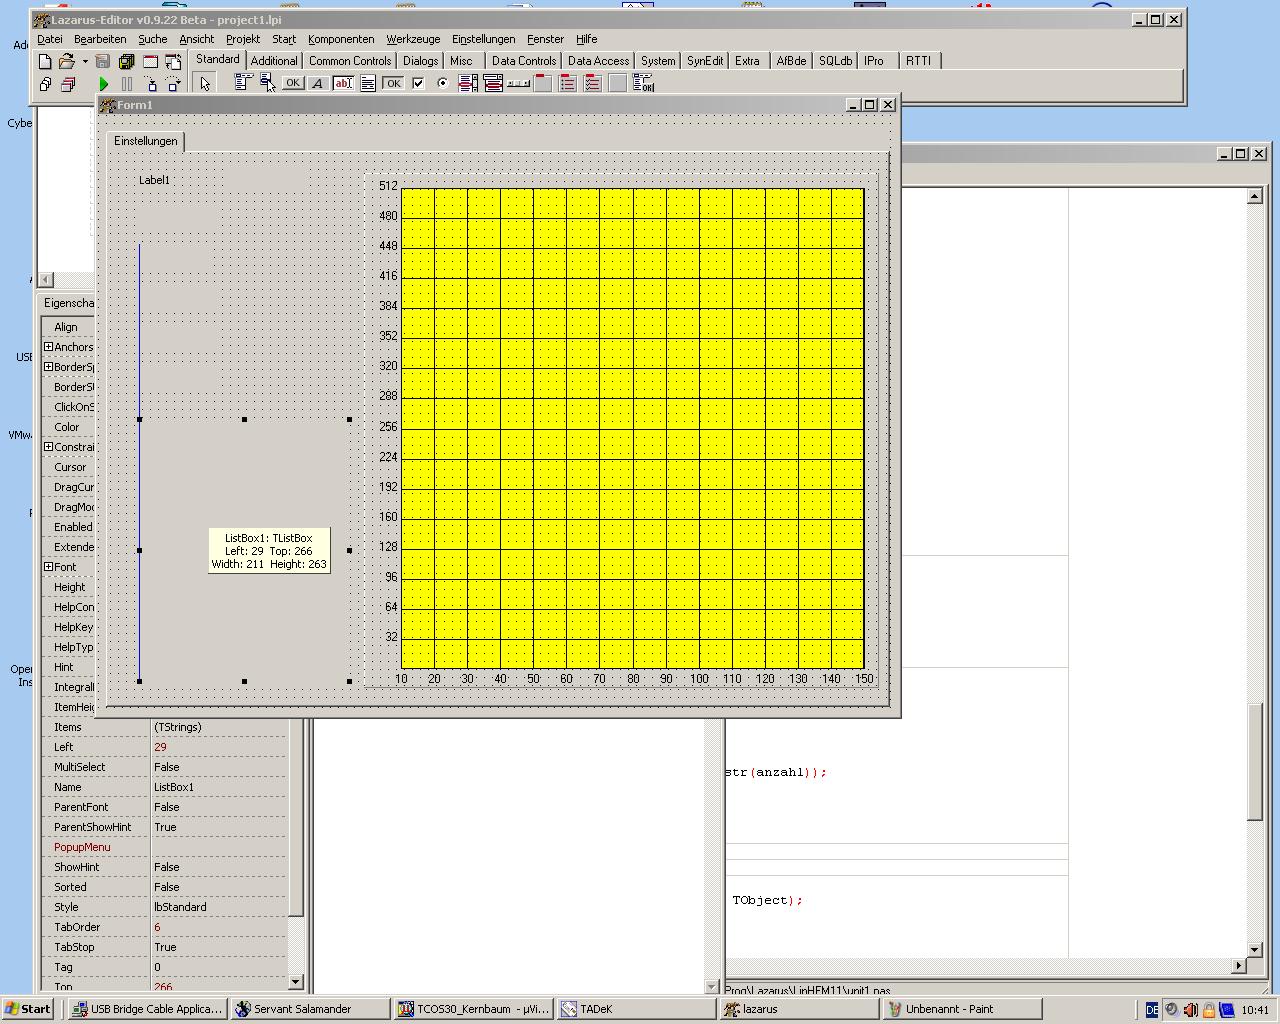Open the dropdown arrow beside Open icon

(85, 62)
